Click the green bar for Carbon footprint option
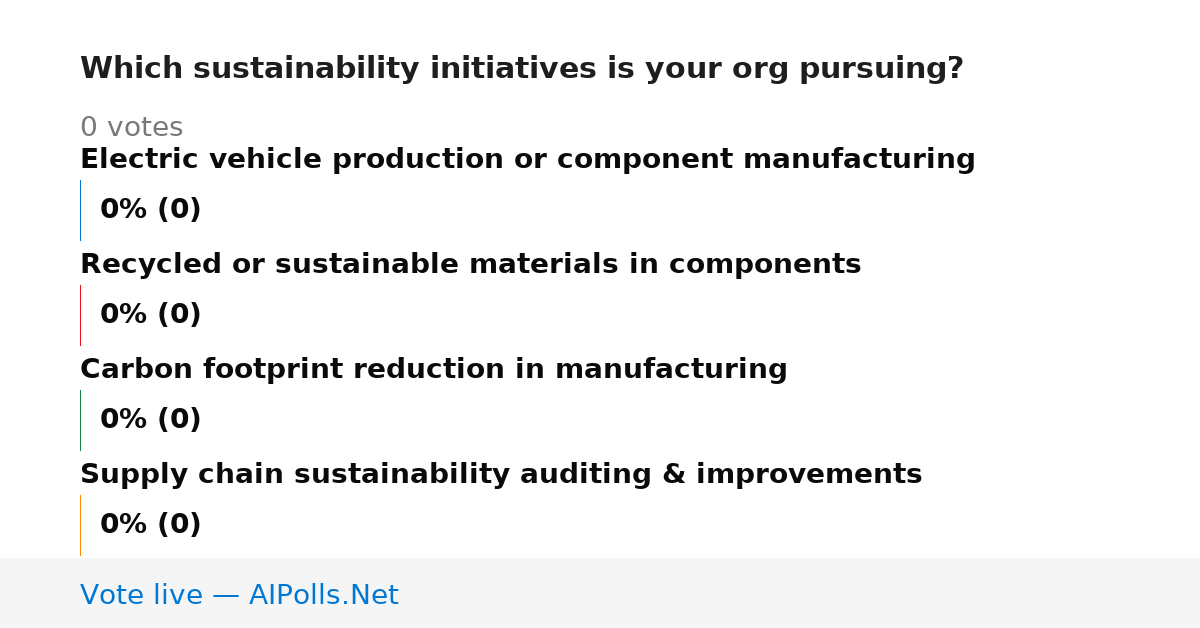The height and width of the screenshot is (628, 1200). point(80,420)
